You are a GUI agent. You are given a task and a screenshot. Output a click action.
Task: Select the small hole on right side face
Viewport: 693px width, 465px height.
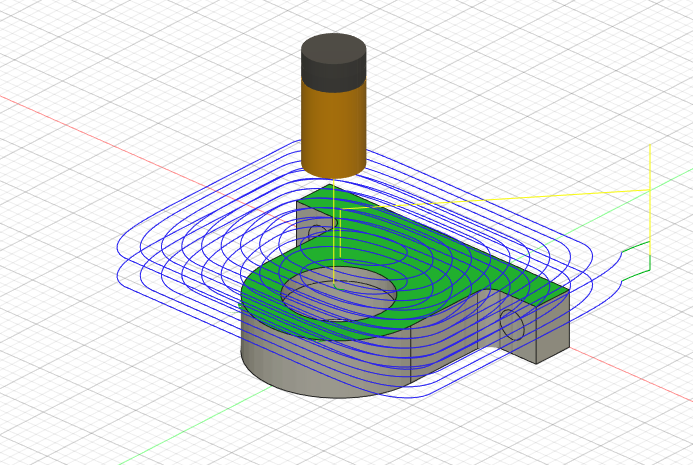point(511,324)
